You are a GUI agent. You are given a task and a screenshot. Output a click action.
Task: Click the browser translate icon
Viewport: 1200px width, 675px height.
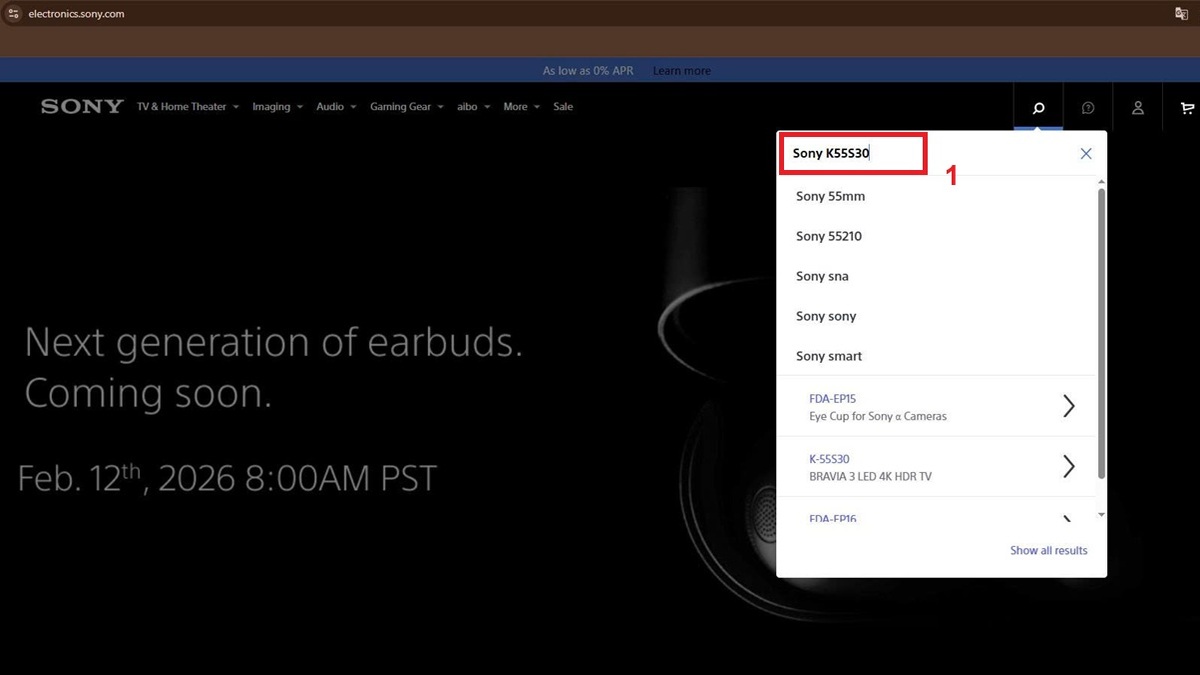click(1181, 14)
